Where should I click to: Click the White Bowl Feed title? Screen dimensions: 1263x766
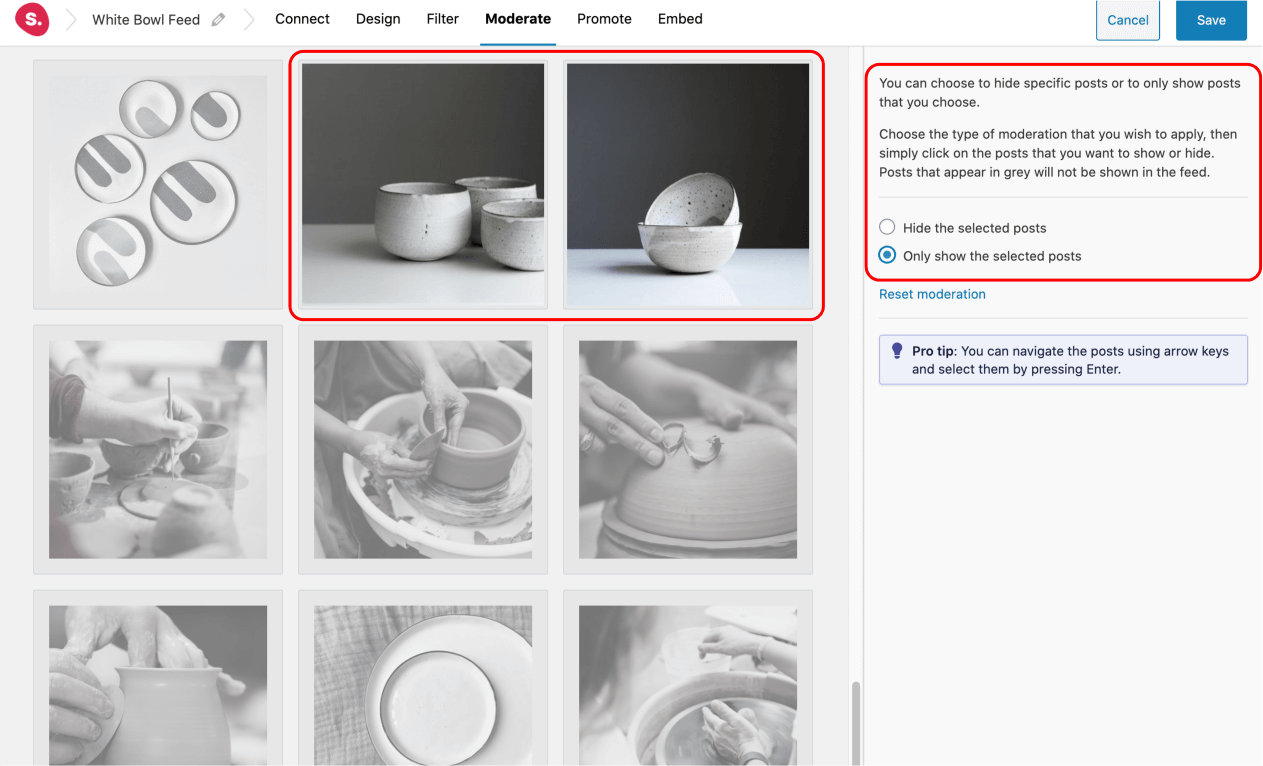[146, 19]
